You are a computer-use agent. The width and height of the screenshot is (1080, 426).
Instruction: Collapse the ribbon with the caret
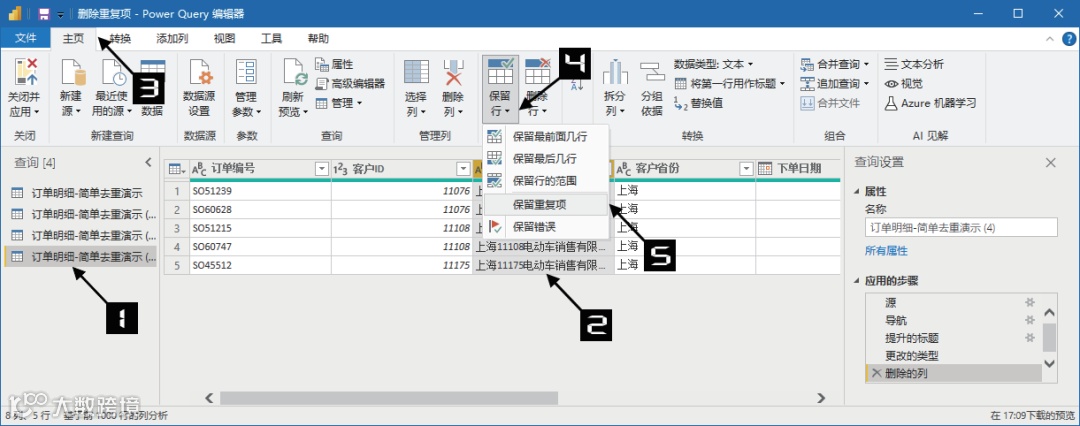tap(1050, 39)
